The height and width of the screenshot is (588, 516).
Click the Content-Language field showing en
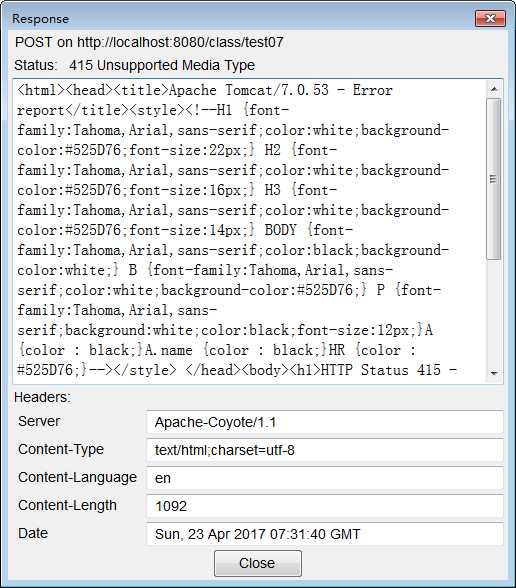(x=325, y=478)
